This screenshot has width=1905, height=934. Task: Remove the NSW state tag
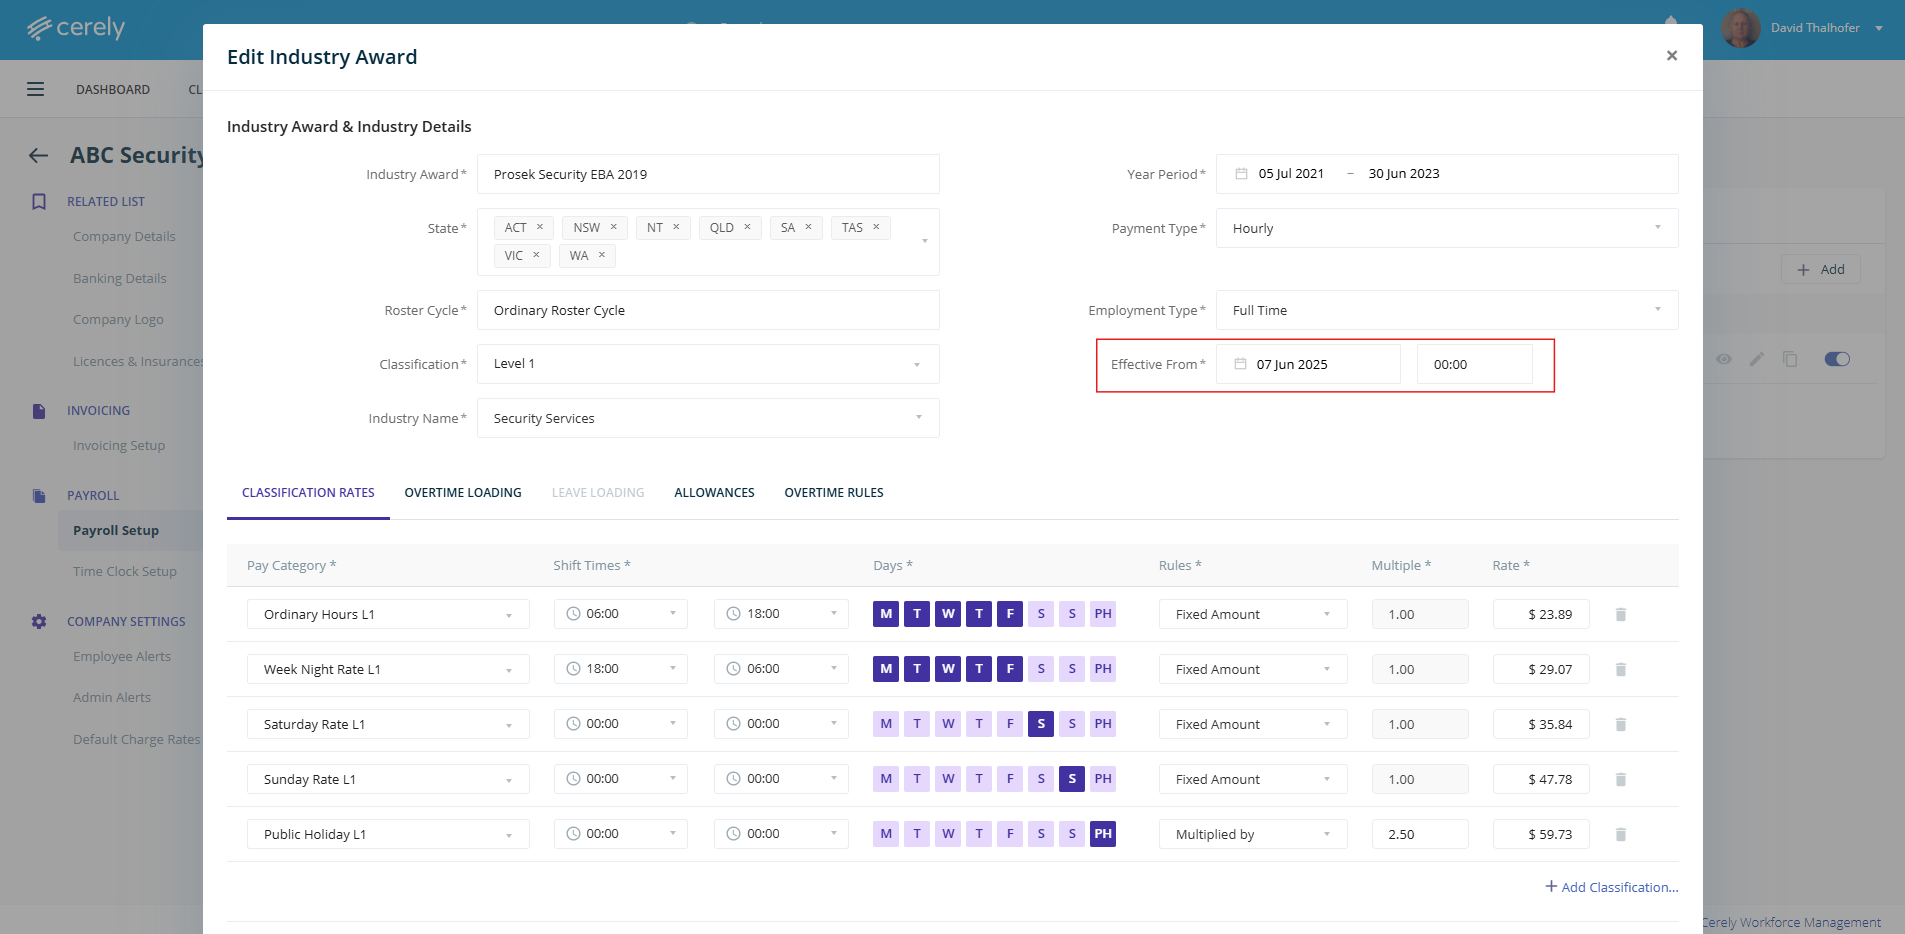[614, 227]
